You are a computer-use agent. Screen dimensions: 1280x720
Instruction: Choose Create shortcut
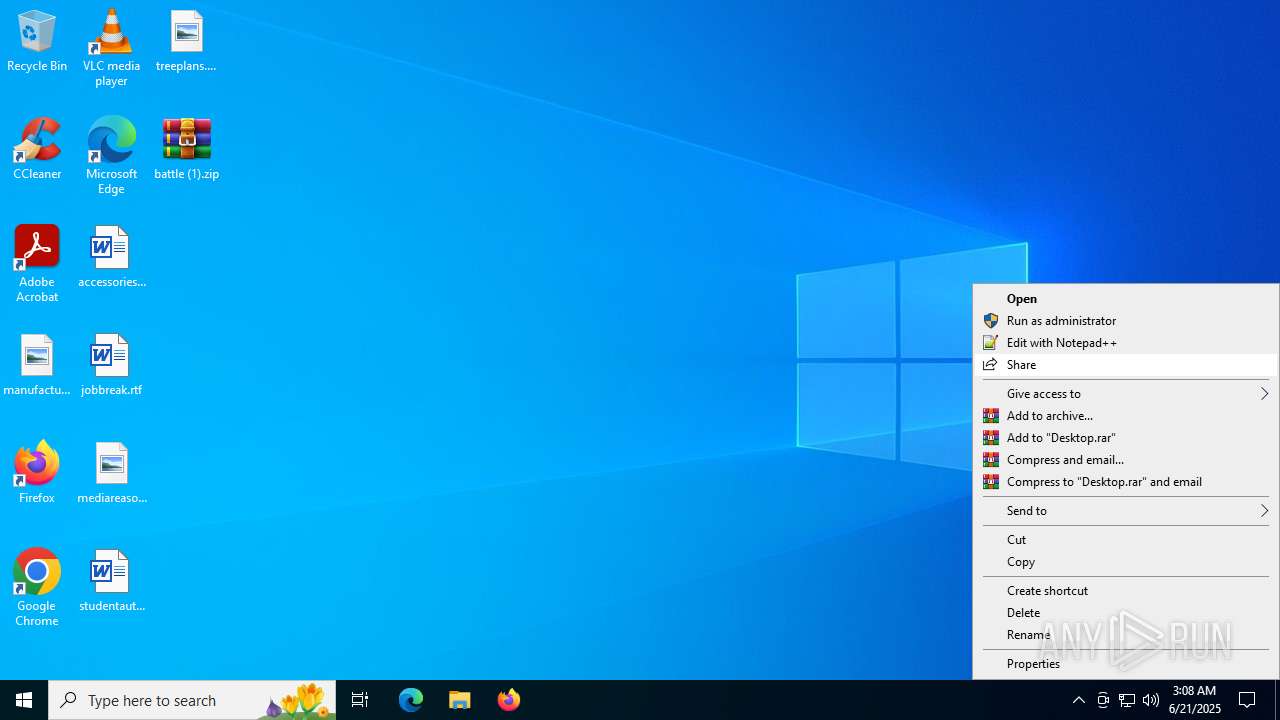[x=1126, y=591]
